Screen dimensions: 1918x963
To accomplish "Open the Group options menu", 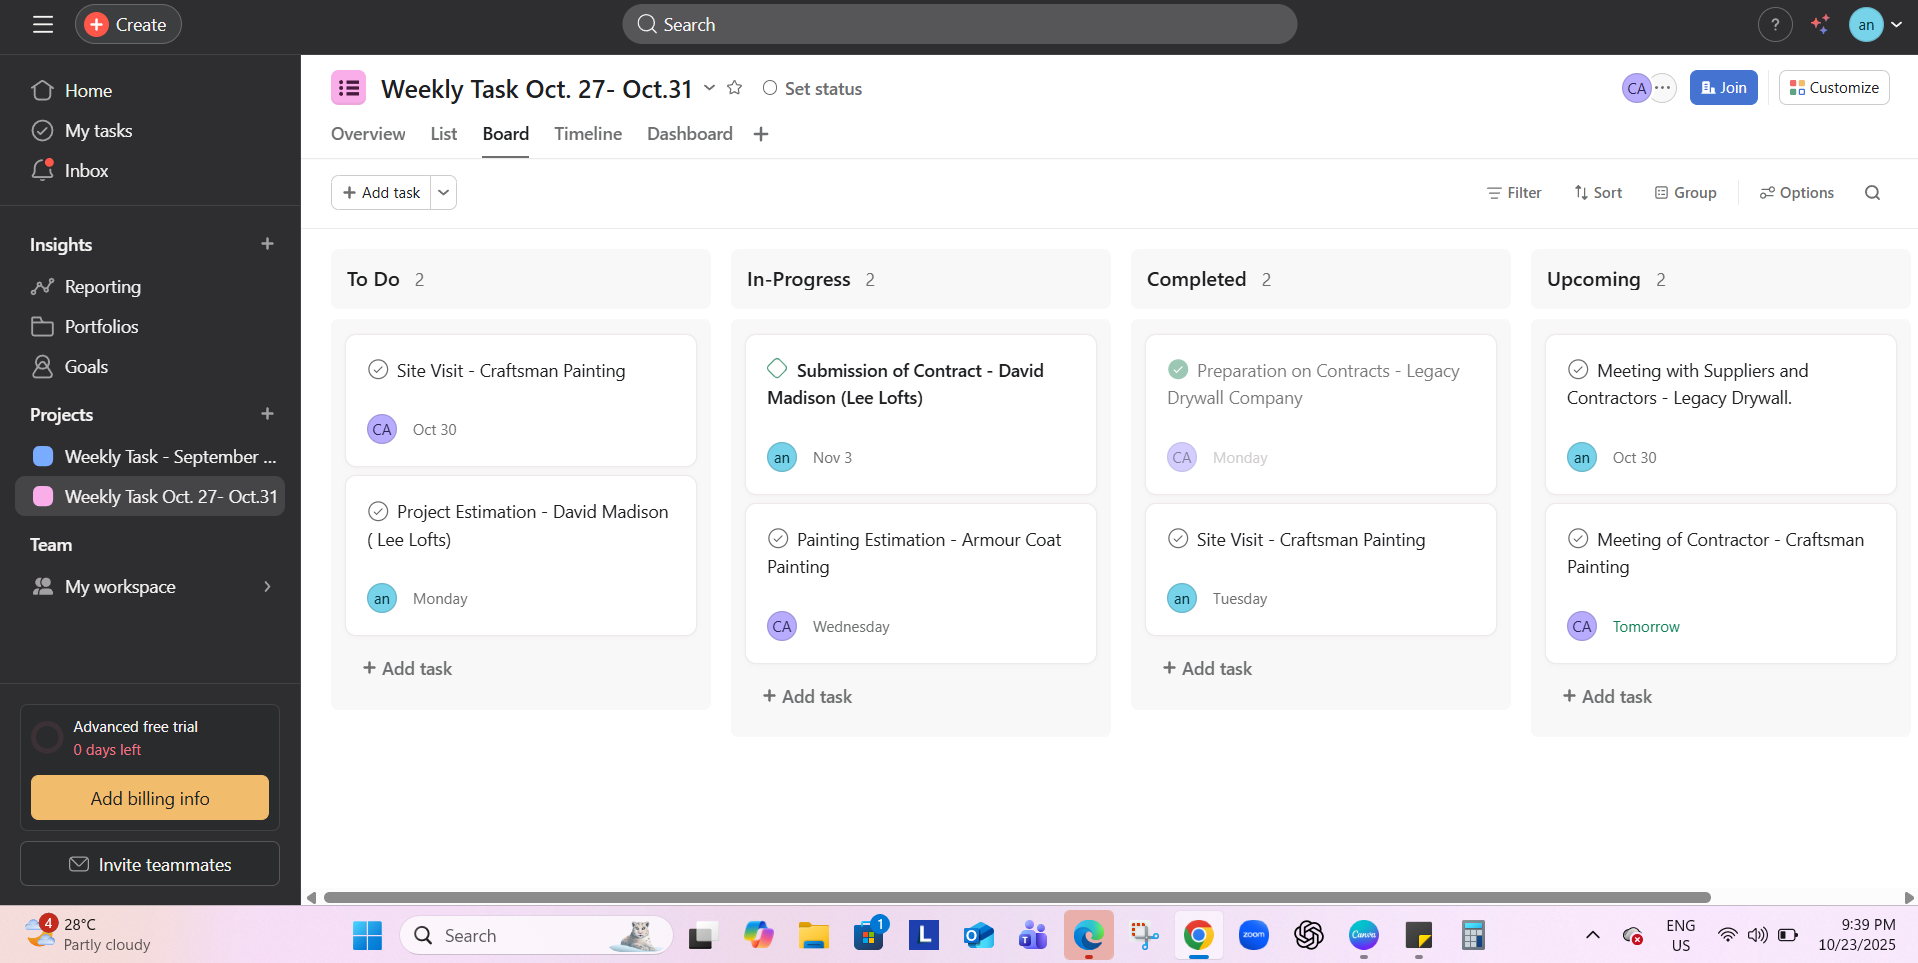I will (1686, 193).
